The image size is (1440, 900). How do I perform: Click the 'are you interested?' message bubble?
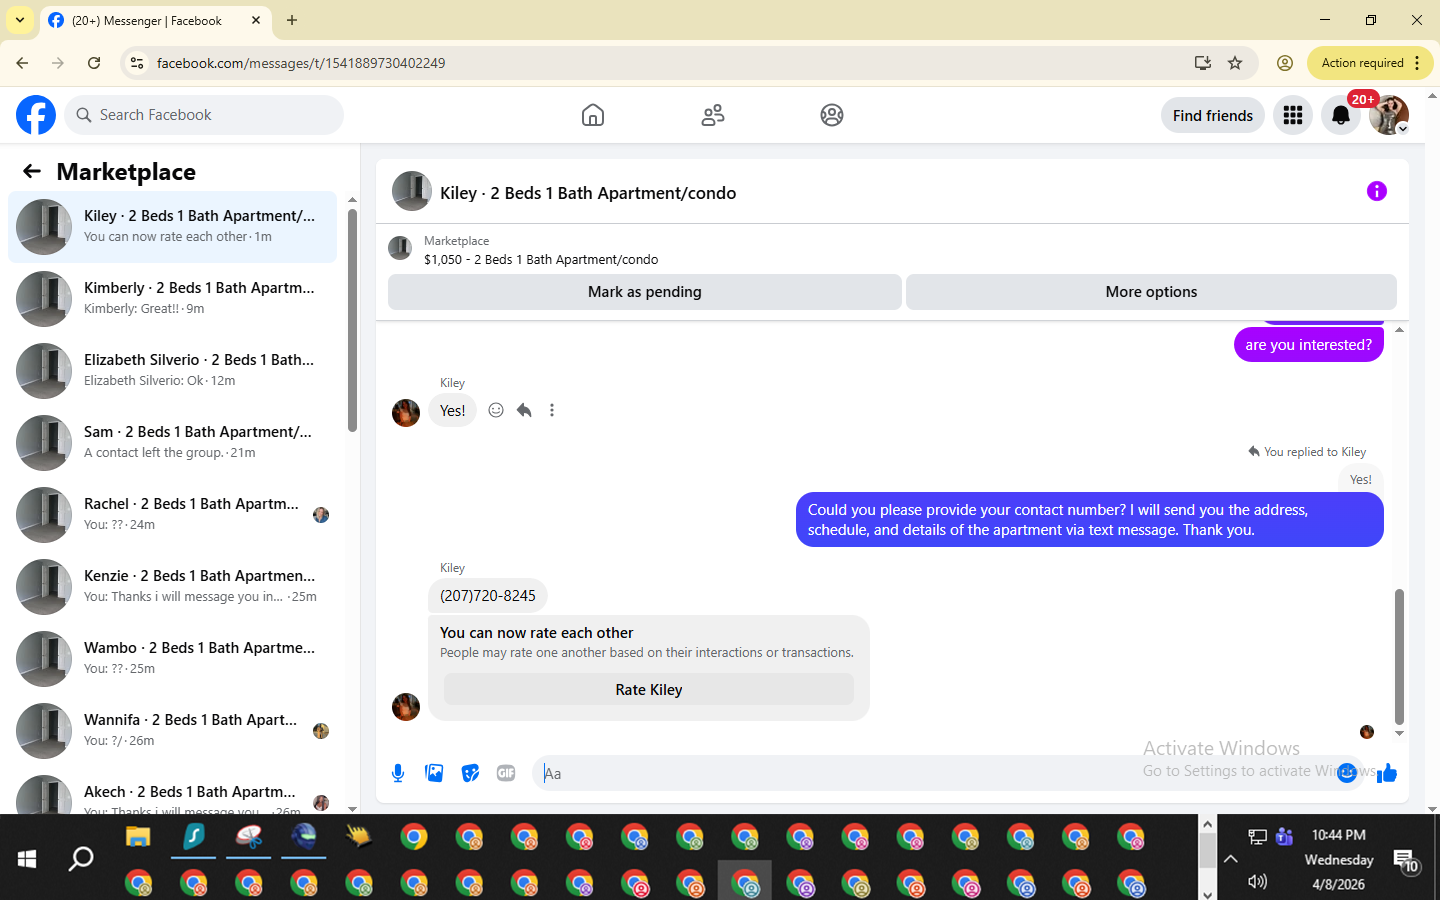pos(1309,345)
